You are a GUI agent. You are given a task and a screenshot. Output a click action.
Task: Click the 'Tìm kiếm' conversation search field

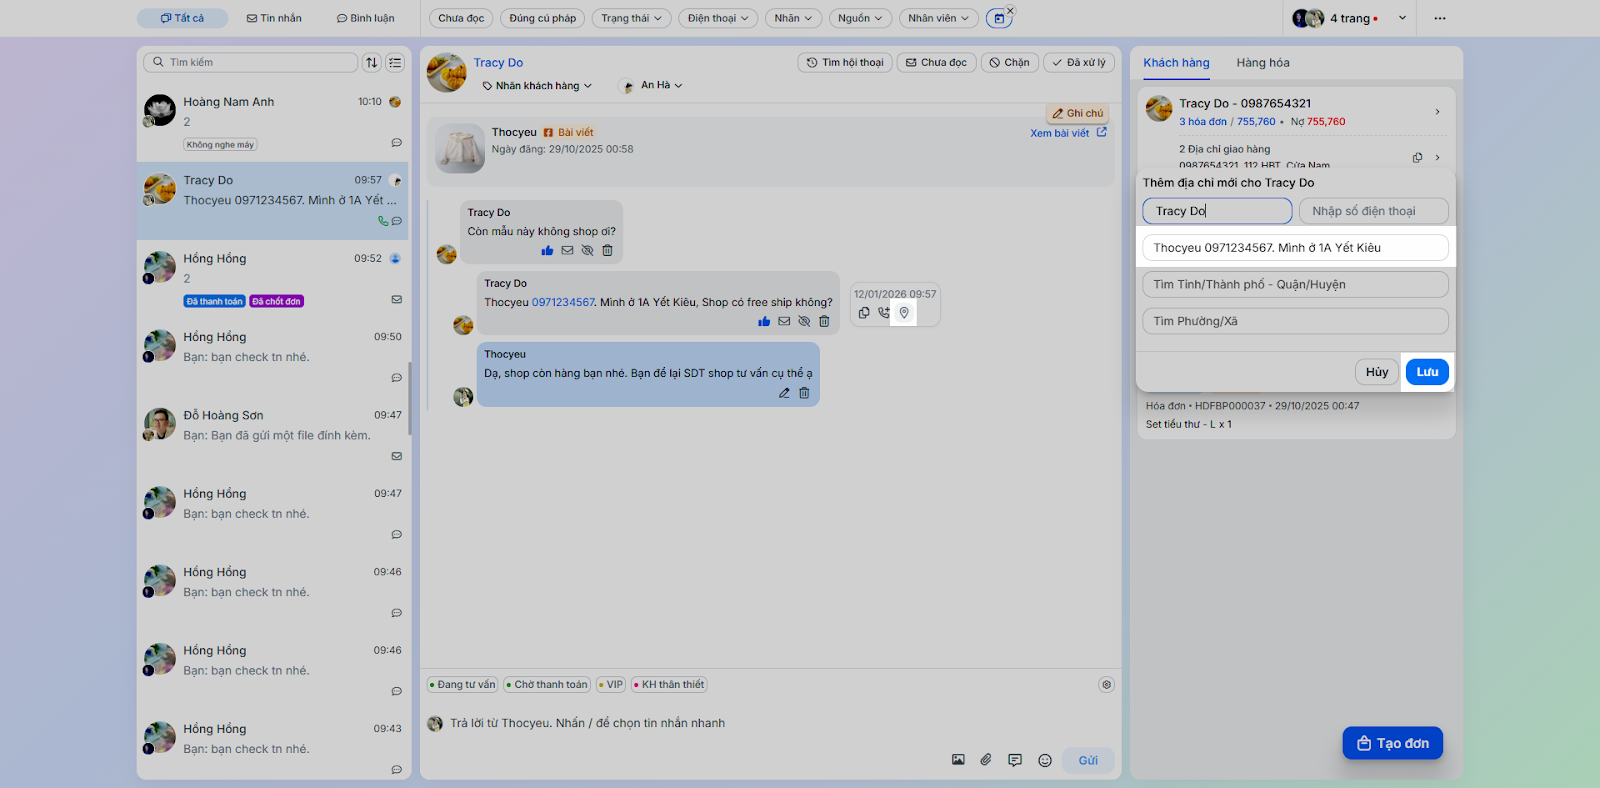250,62
